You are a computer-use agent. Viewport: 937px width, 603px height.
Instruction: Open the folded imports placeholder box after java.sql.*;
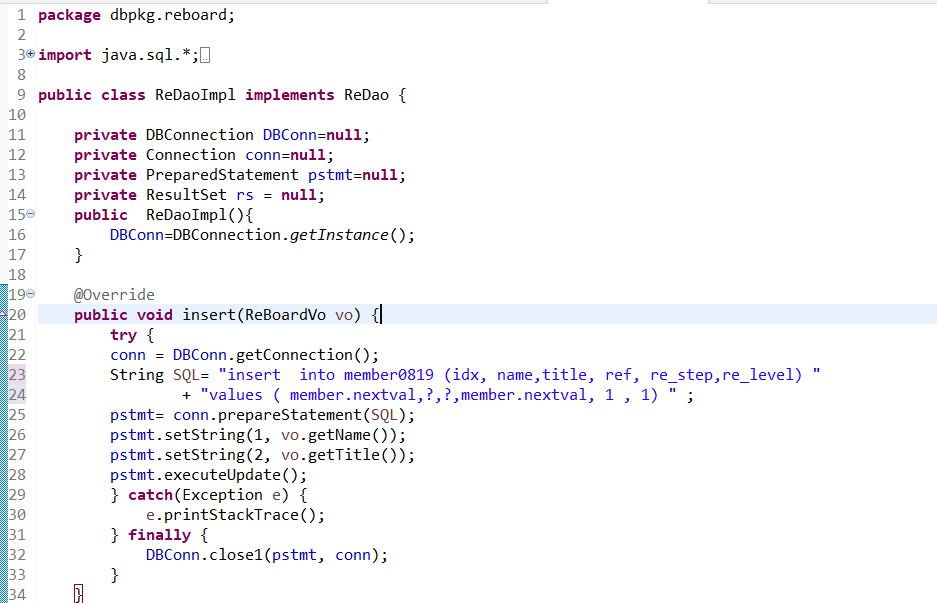[x=205, y=56]
